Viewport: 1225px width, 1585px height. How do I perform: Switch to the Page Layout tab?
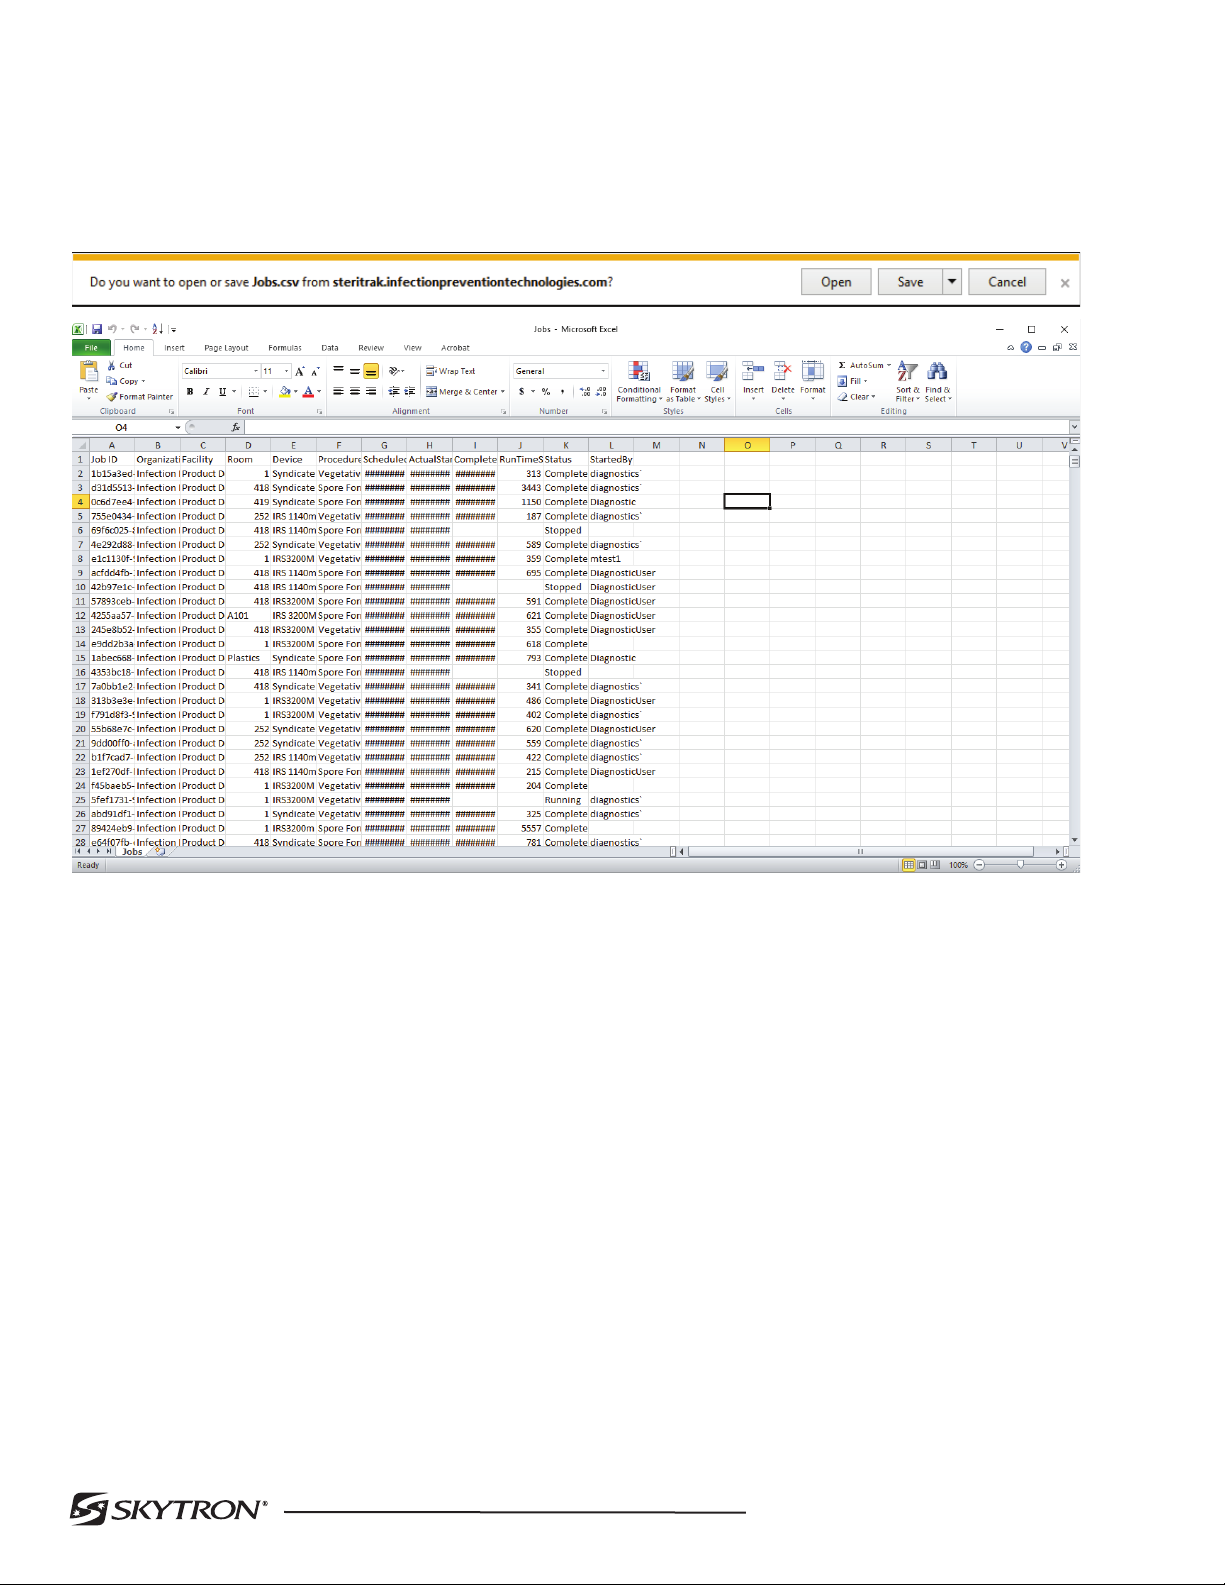pyautogui.click(x=226, y=348)
